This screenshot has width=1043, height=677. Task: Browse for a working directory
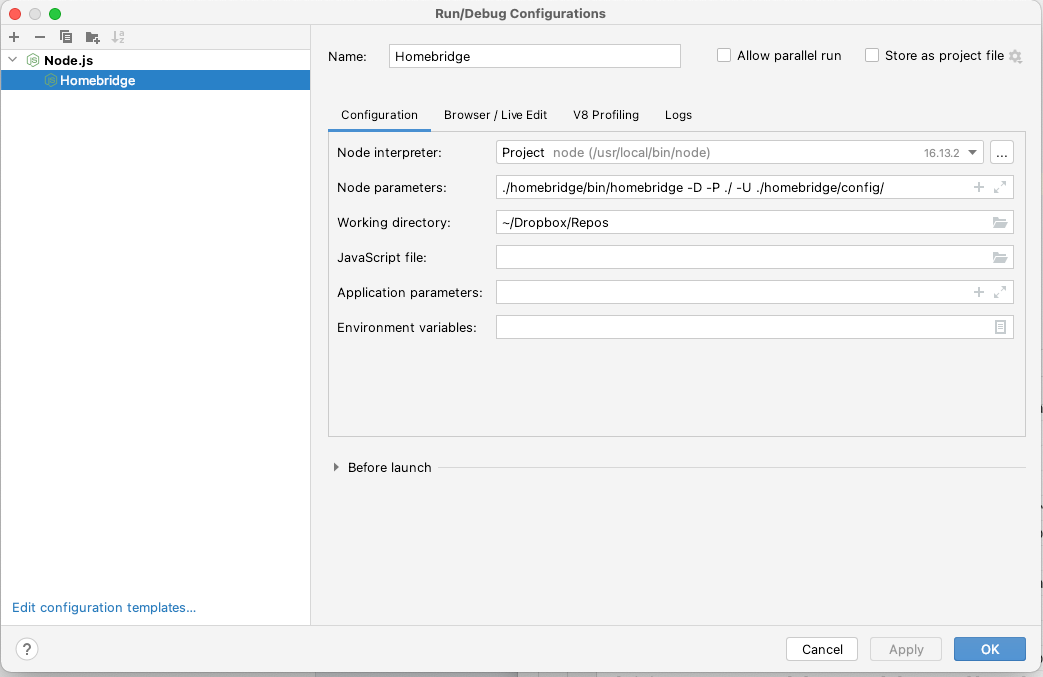pyautogui.click(x=999, y=222)
